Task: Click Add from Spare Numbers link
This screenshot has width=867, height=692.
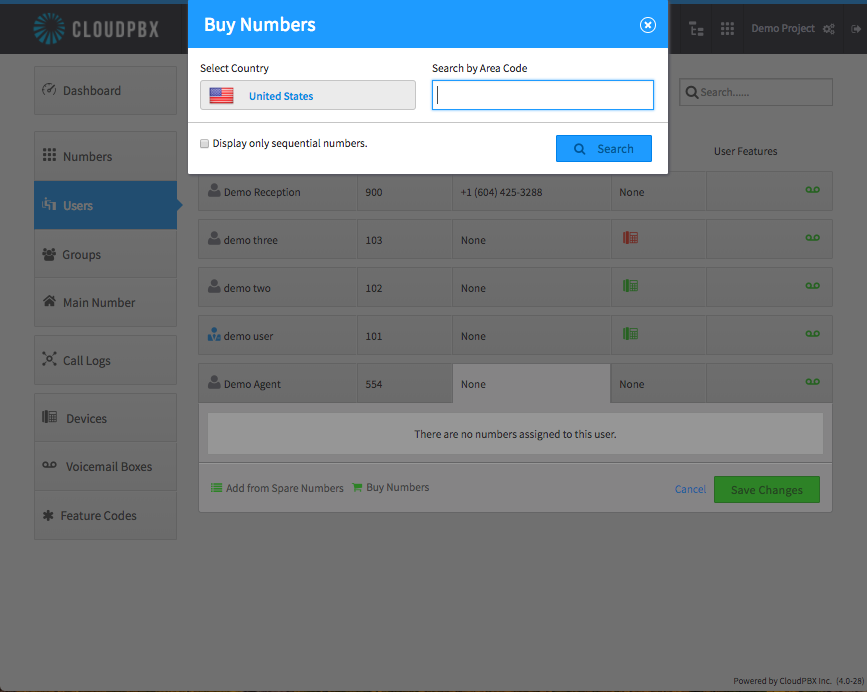Action: (x=277, y=488)
